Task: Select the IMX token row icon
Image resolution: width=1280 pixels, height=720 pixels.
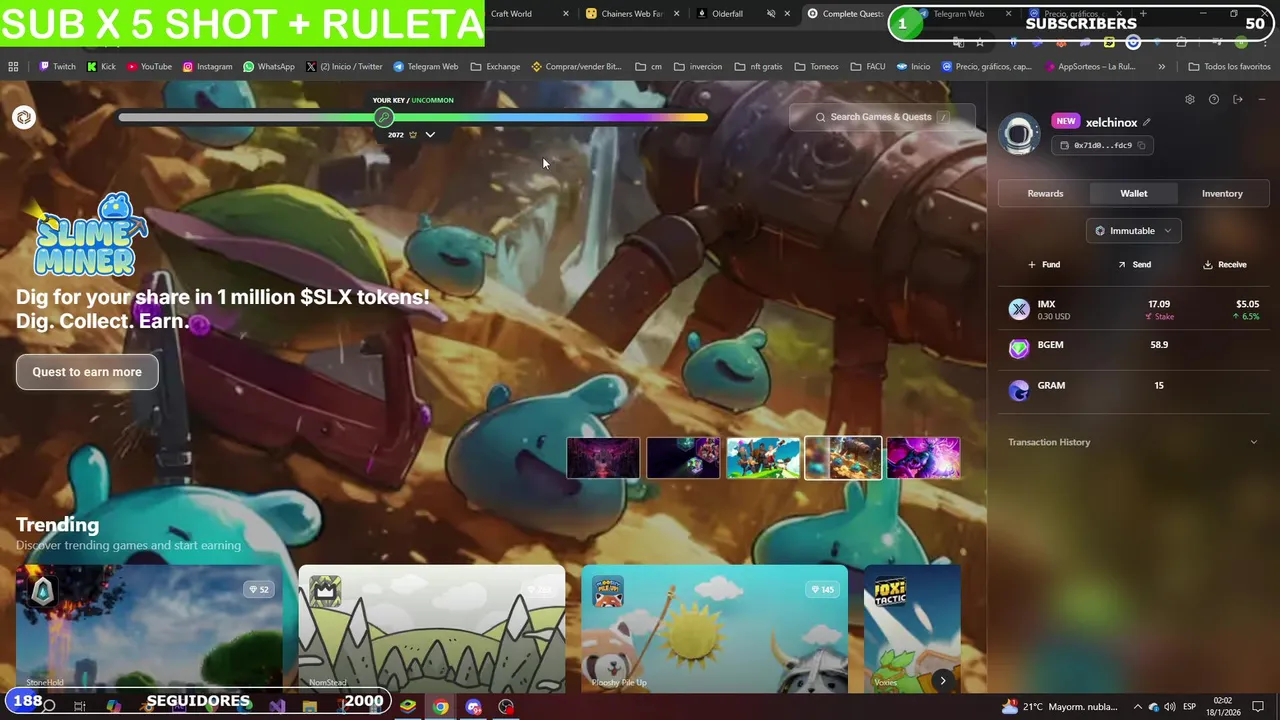Action: point(1019,310)
